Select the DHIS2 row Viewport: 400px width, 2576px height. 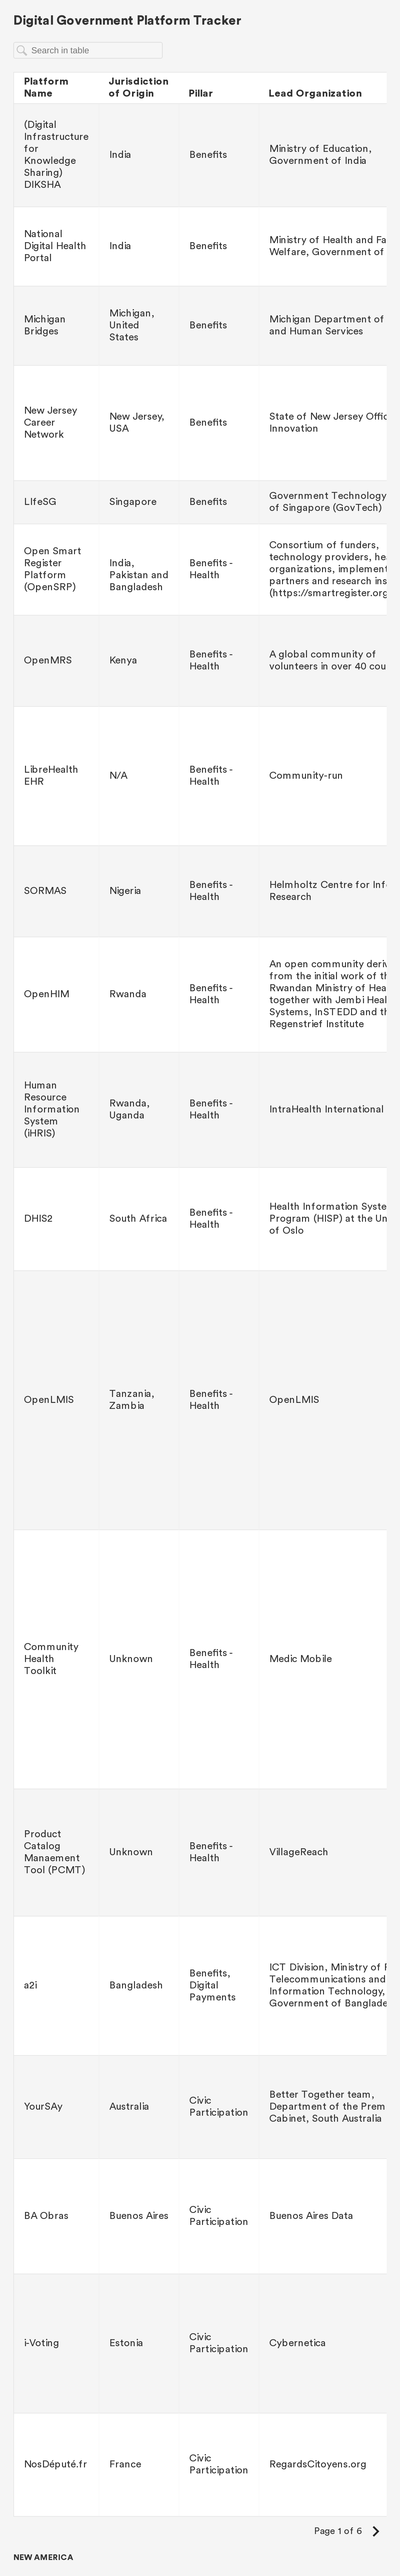point(200,1218)
